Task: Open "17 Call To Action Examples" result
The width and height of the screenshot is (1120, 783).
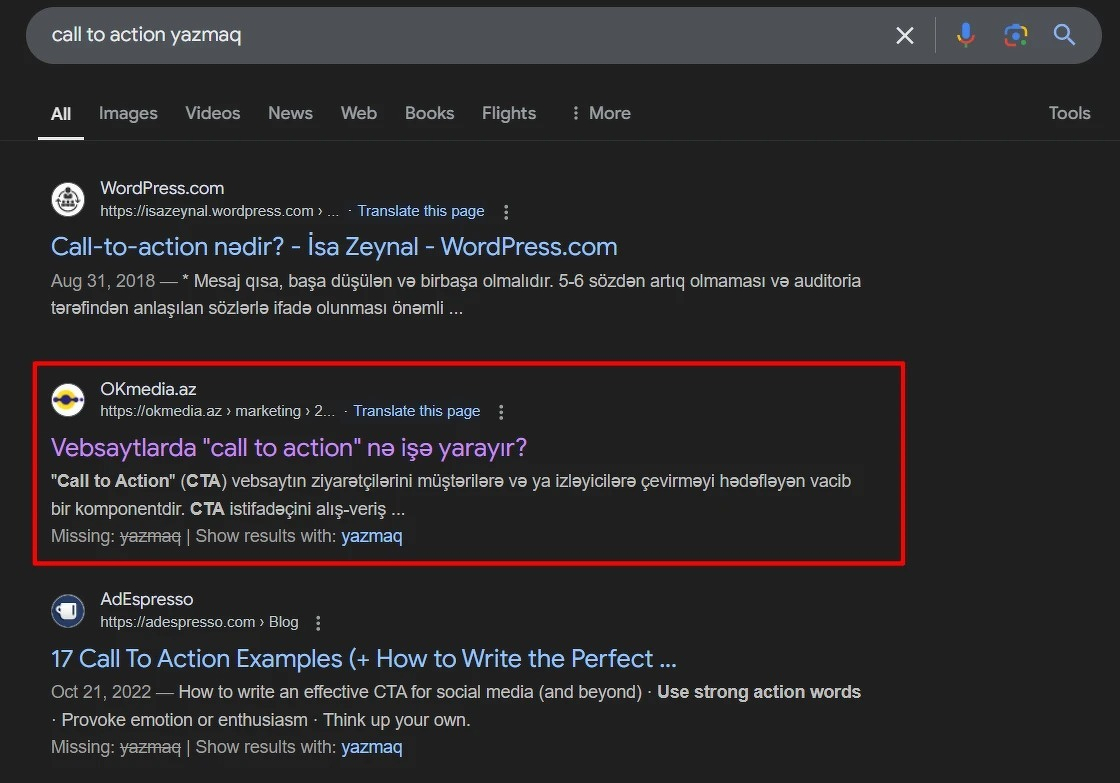Action: tap(364, 659)
